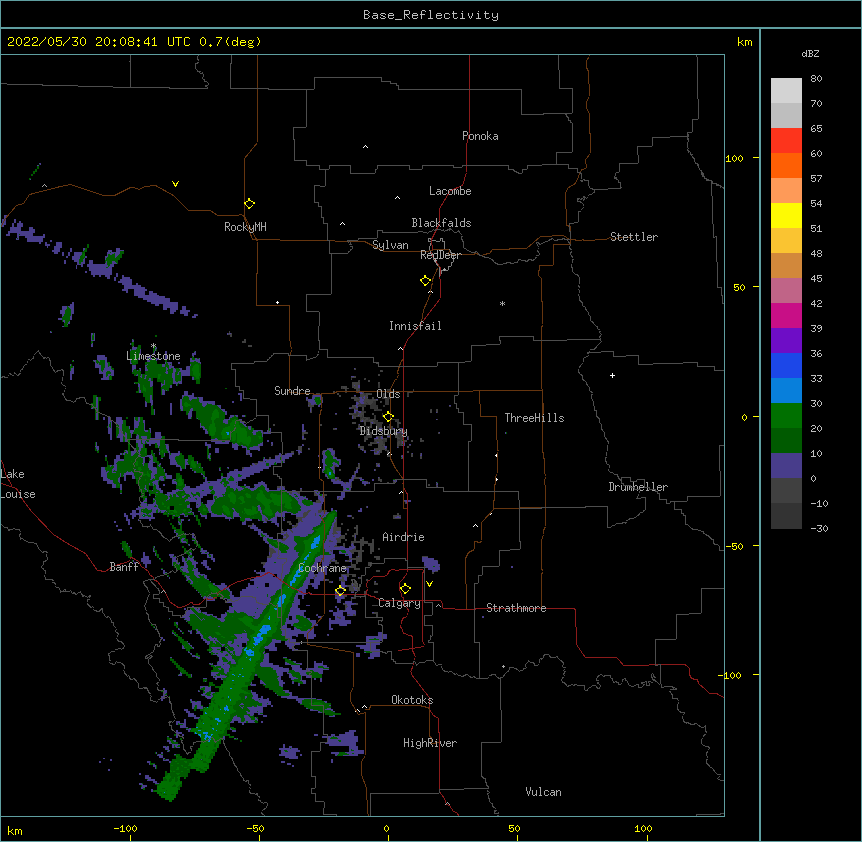
Task: Select the yellow diamond marker south of Cochrane
Action: click(x=340, y=591)
